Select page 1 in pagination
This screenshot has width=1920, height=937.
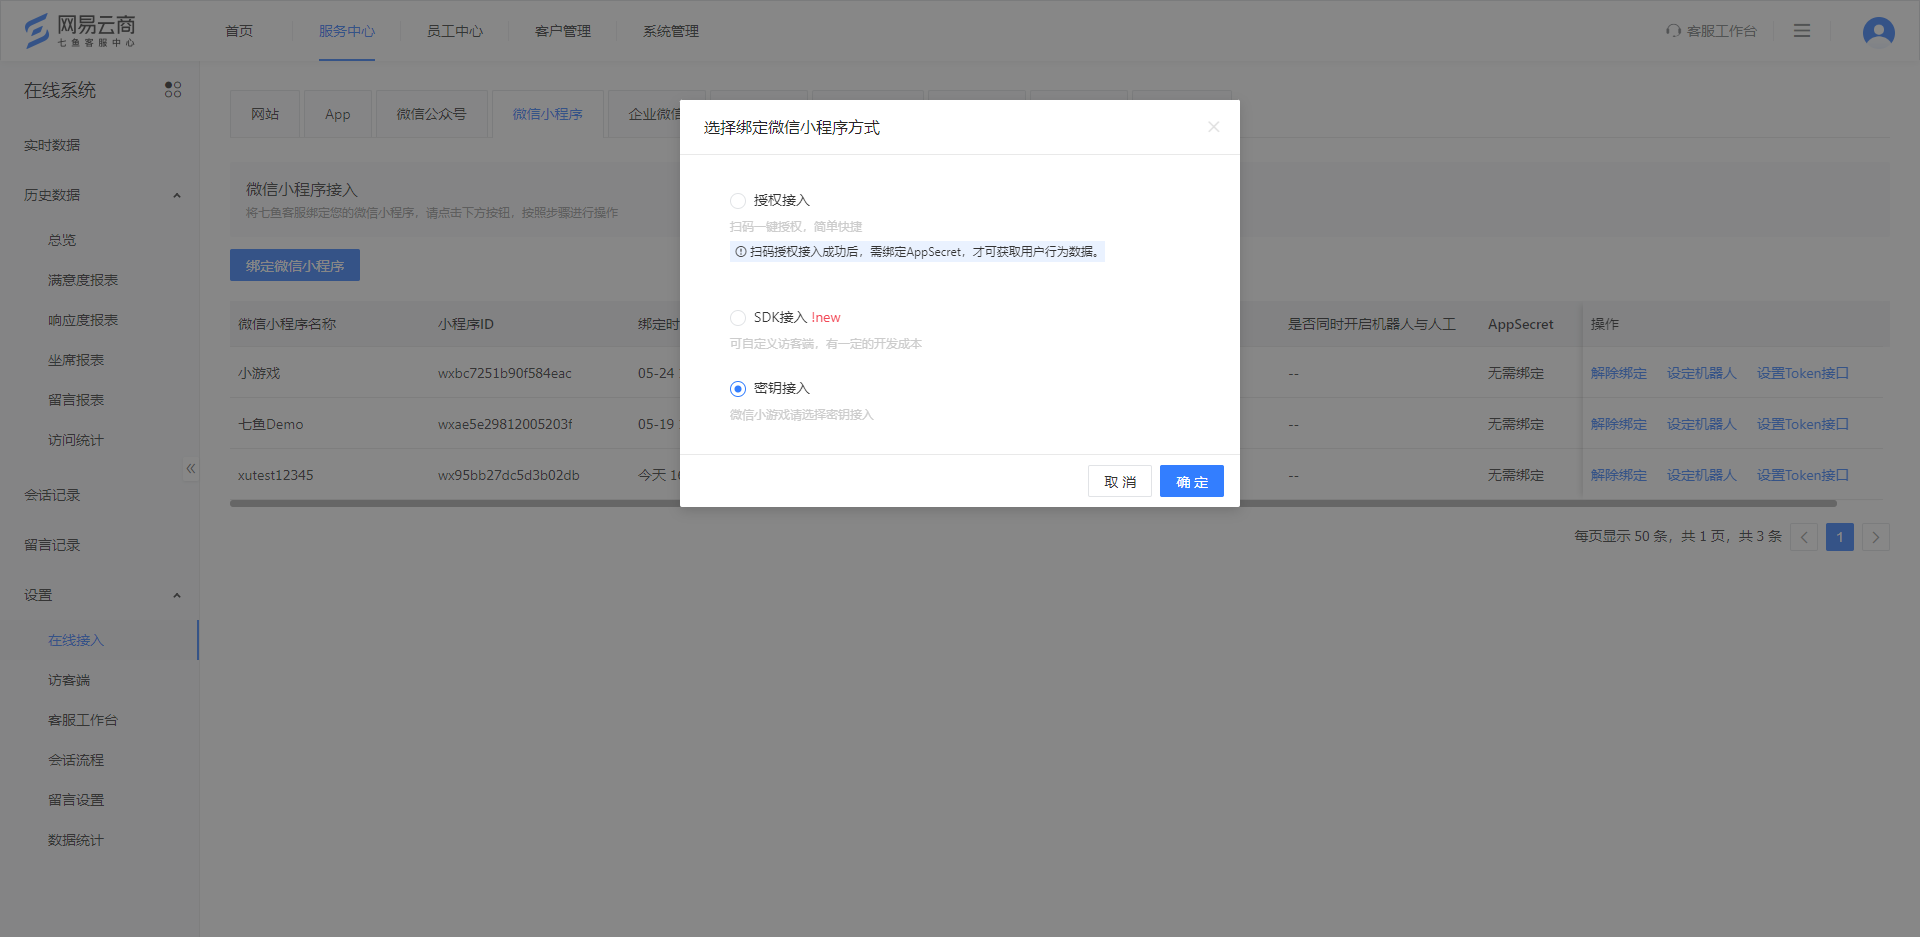[1840, 537]
